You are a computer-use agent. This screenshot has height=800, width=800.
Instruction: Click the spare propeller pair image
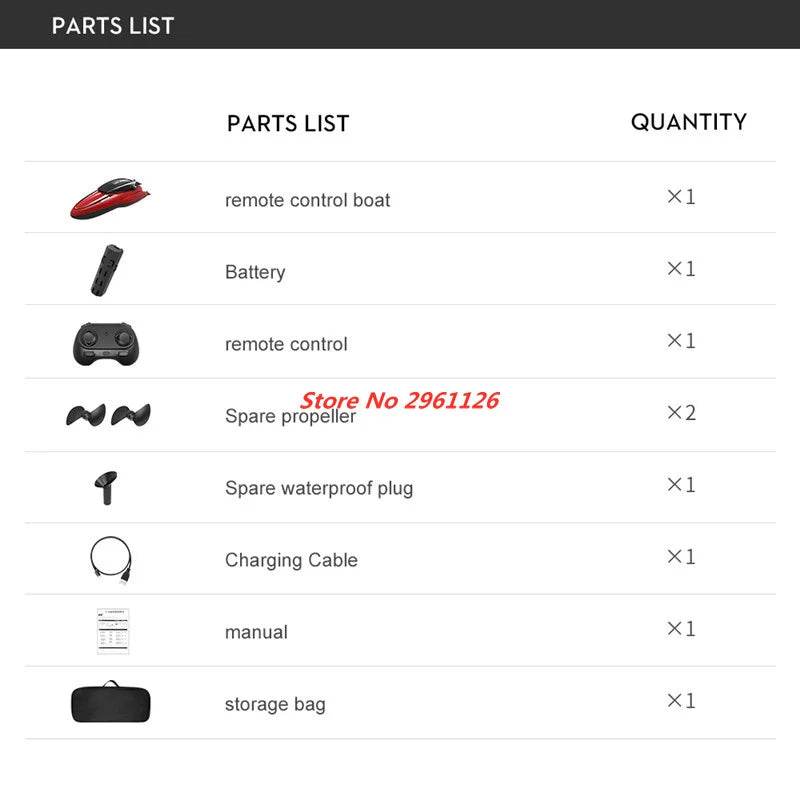click(108, 414)
